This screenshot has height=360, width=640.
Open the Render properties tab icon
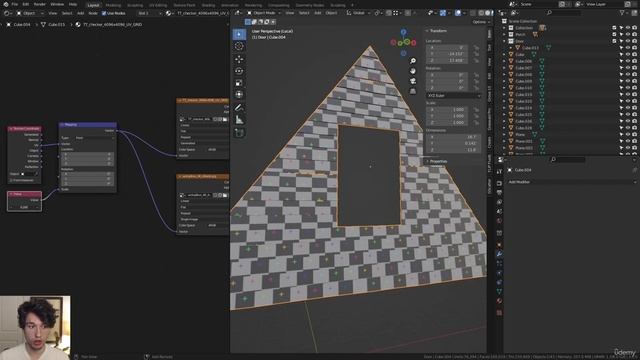[499, 183]
